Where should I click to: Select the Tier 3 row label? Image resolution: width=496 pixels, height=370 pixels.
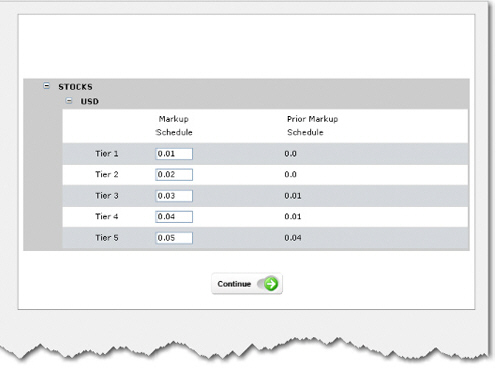click(x=107, y=196)
